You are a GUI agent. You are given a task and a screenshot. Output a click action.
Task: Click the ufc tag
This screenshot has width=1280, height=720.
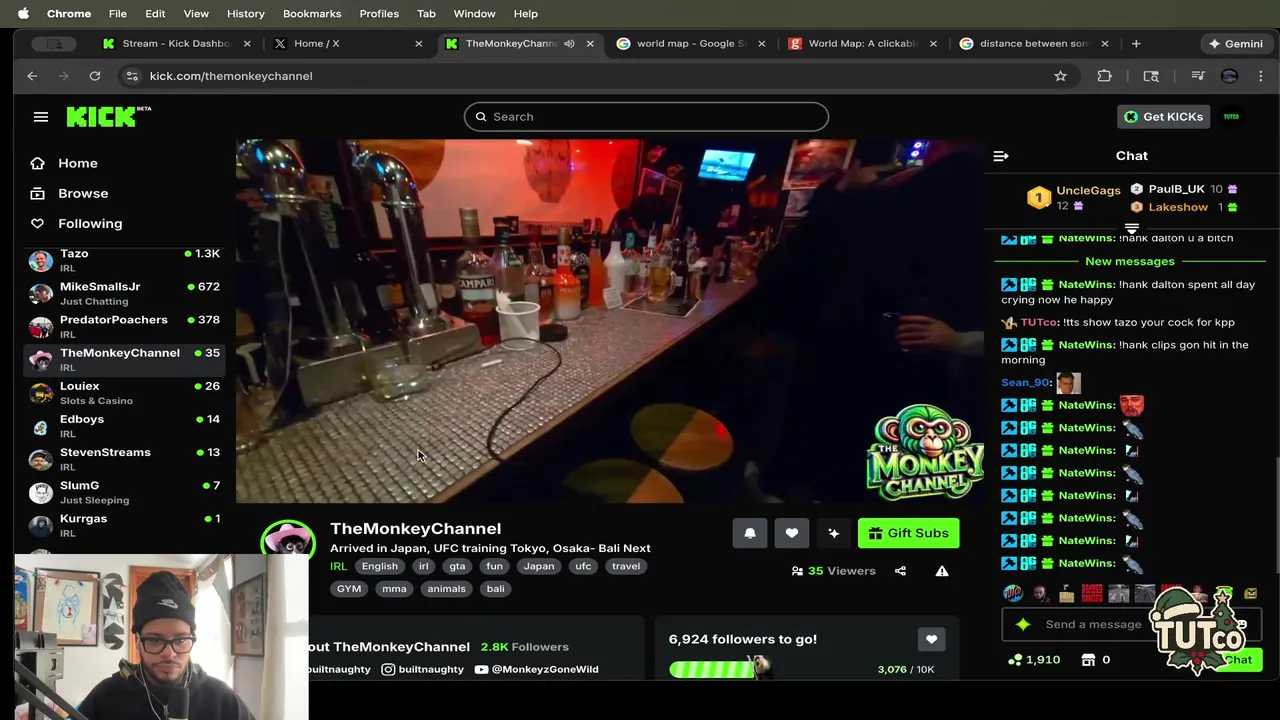583,566
